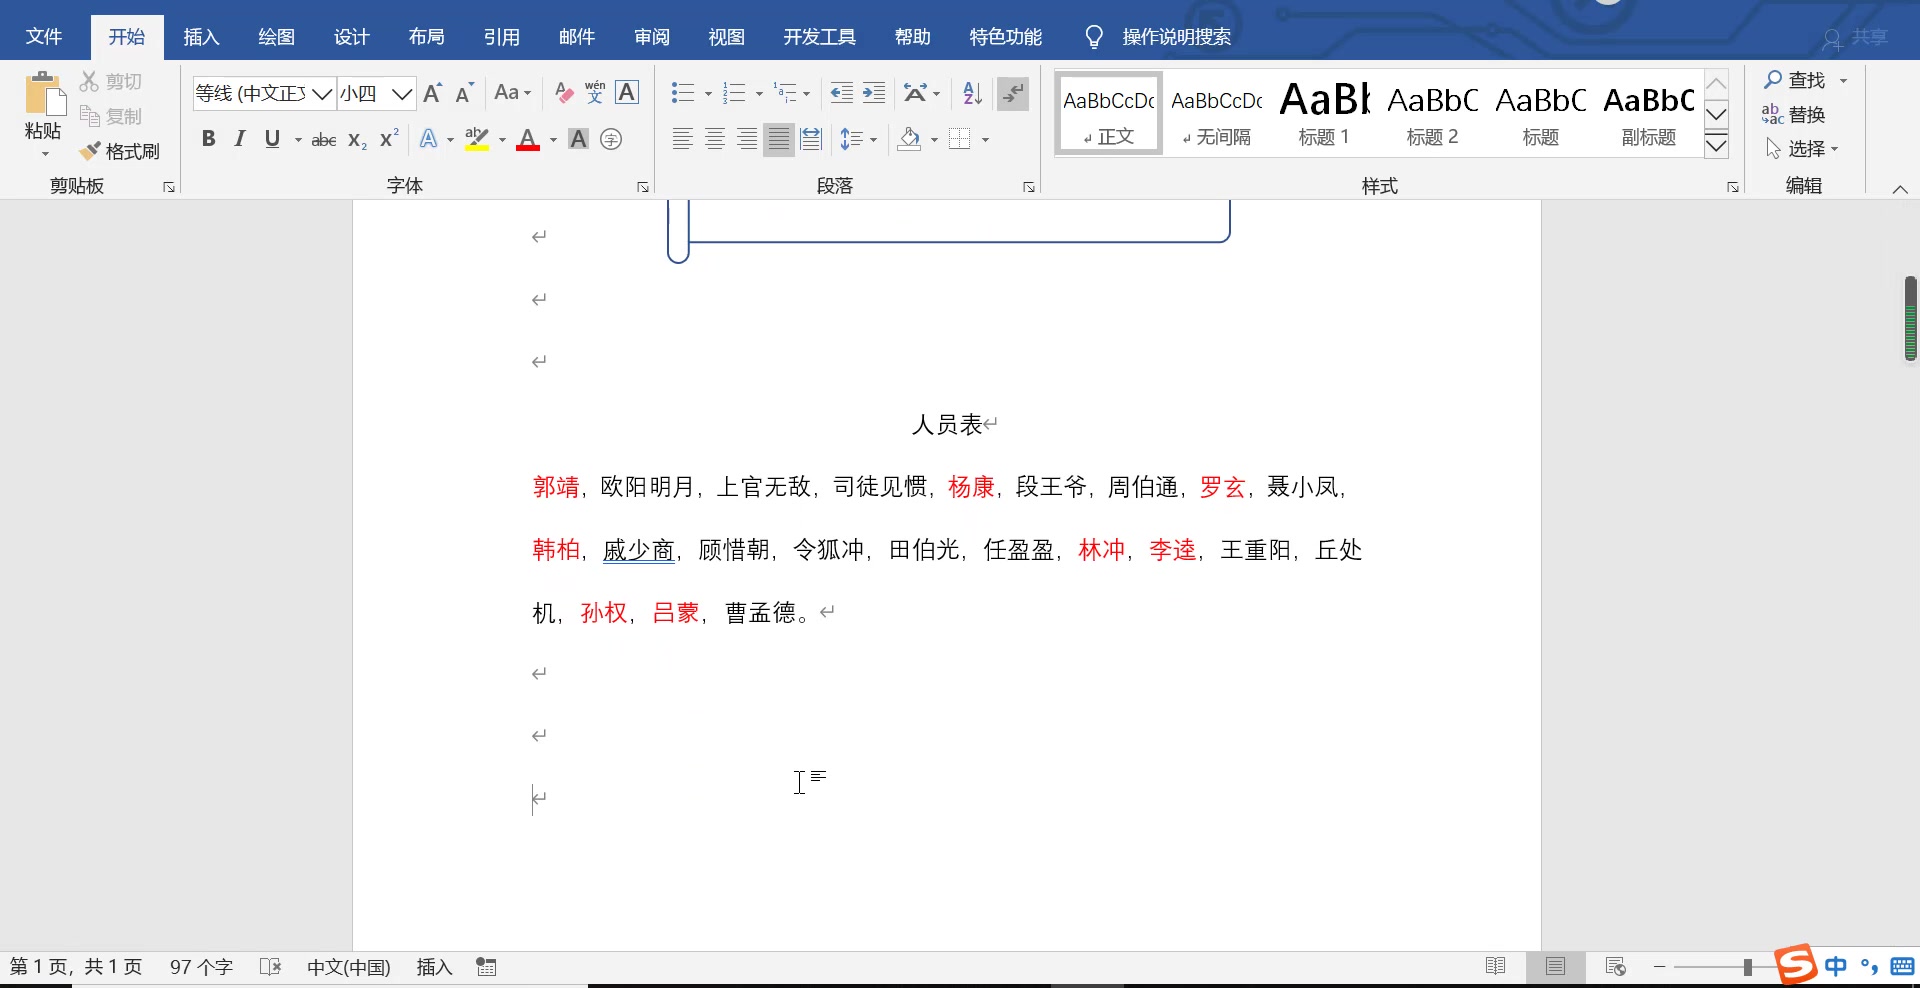Viewport: 1920px width, 988px height.
Task: Expand the font color dropdown arrow
Action: tap(553, 140)
